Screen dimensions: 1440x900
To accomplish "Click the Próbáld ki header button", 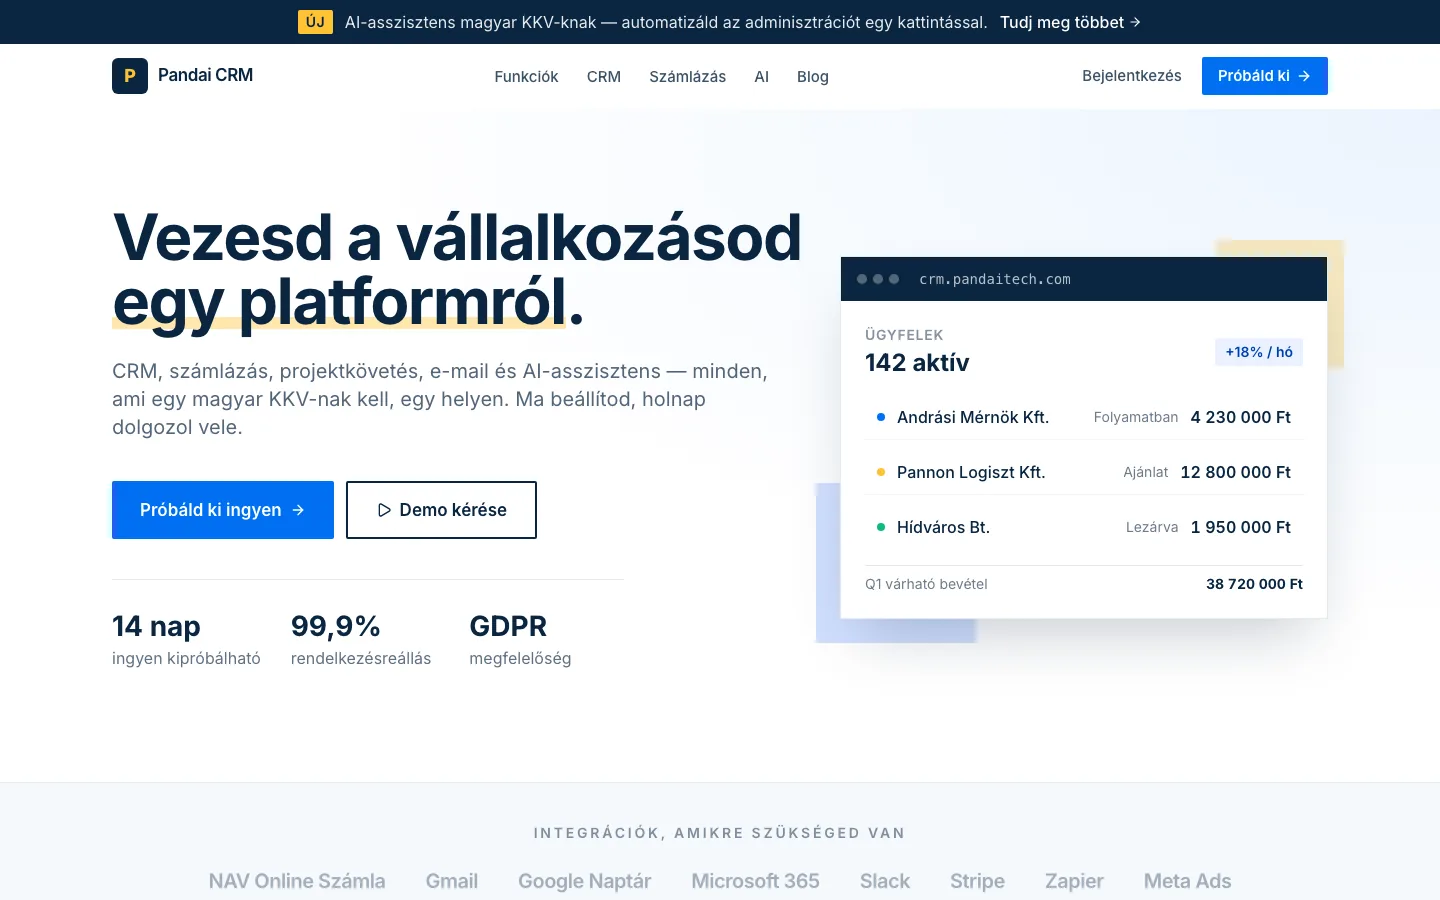I will 1265,76.
